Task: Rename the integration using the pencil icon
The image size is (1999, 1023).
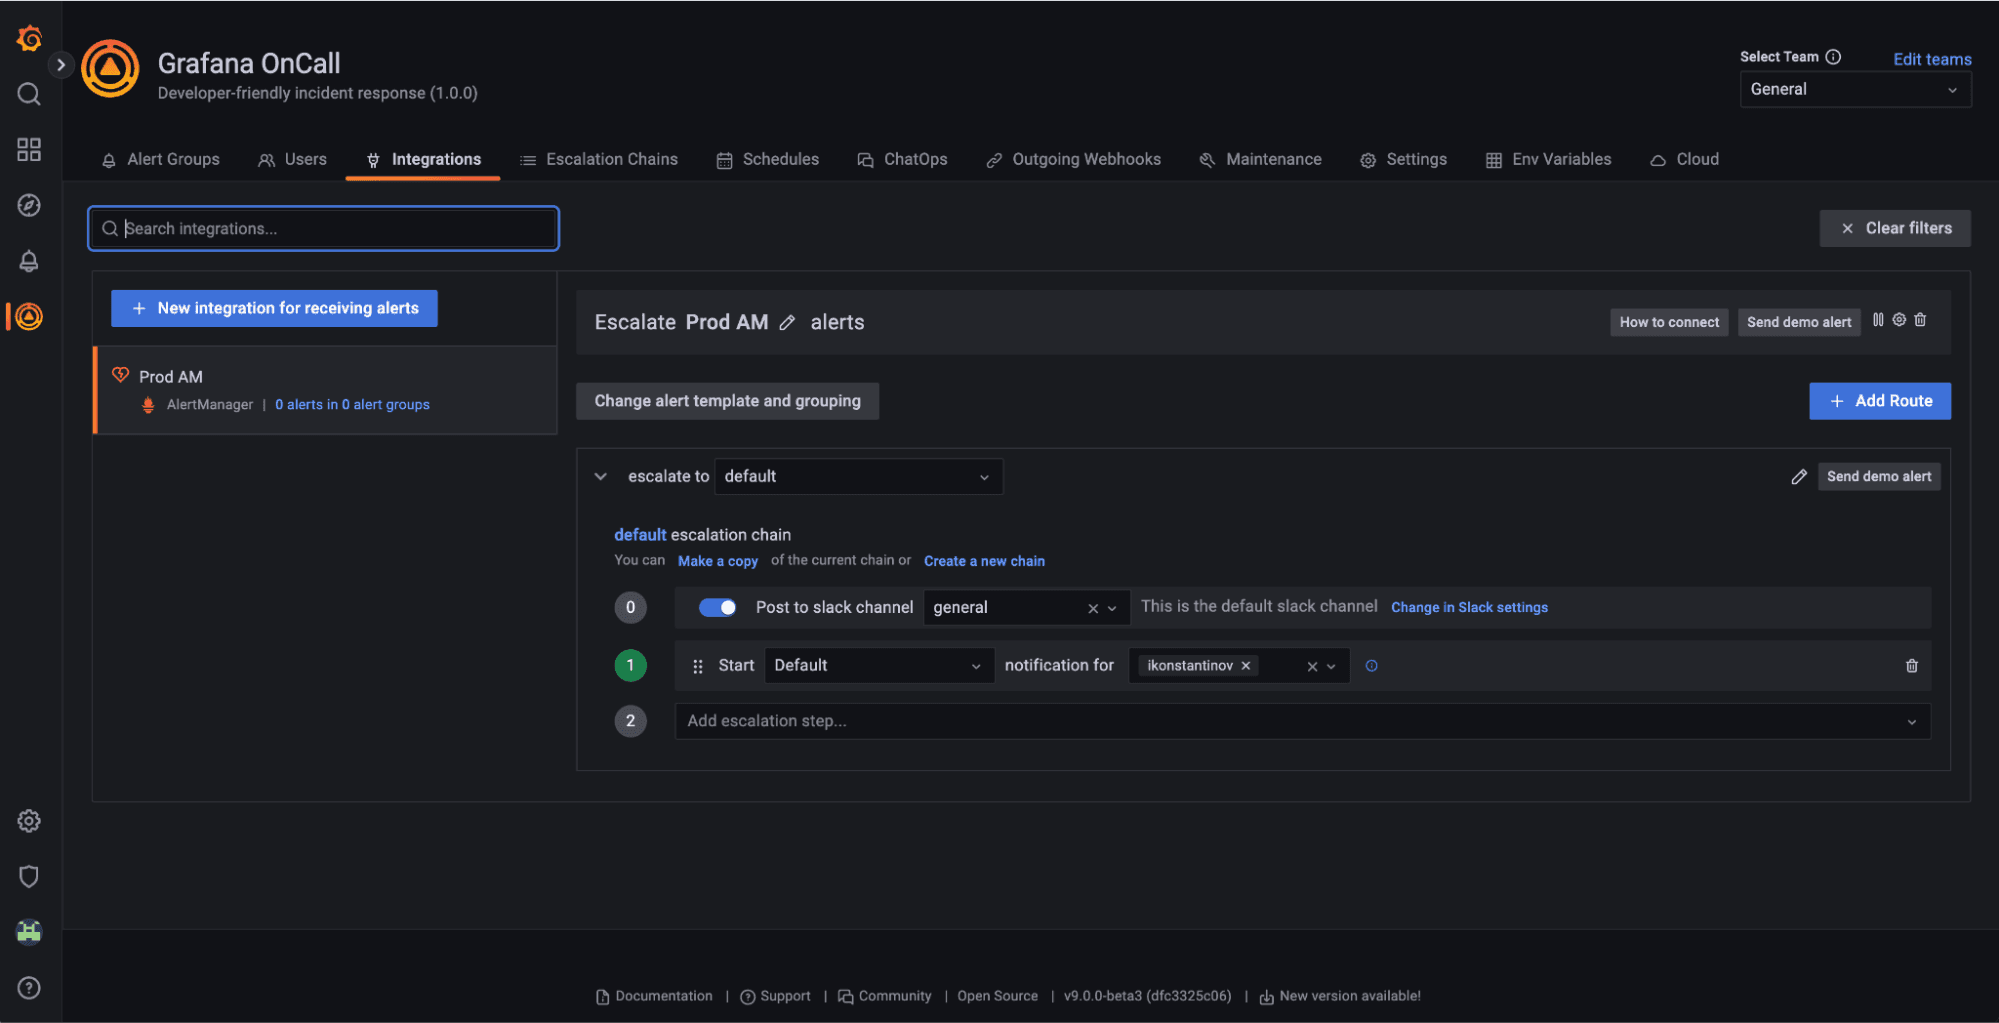Action: coord(787,322)
